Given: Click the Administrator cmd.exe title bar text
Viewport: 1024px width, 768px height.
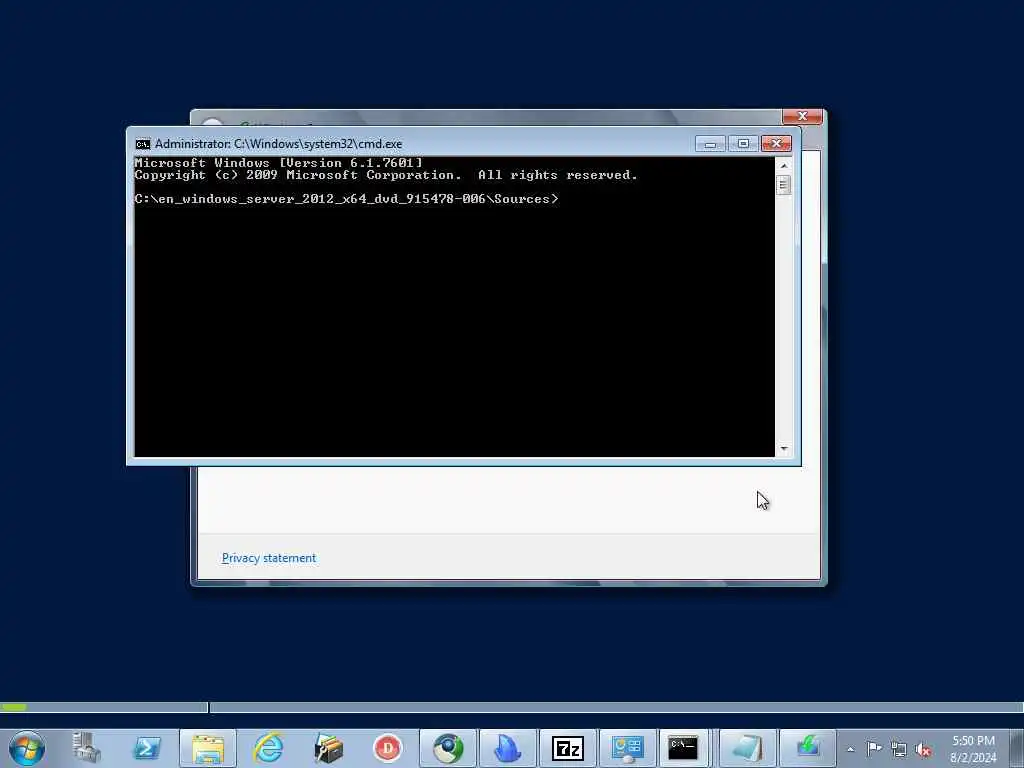Looking at the screenshot, I should click(x=278, y=144).
